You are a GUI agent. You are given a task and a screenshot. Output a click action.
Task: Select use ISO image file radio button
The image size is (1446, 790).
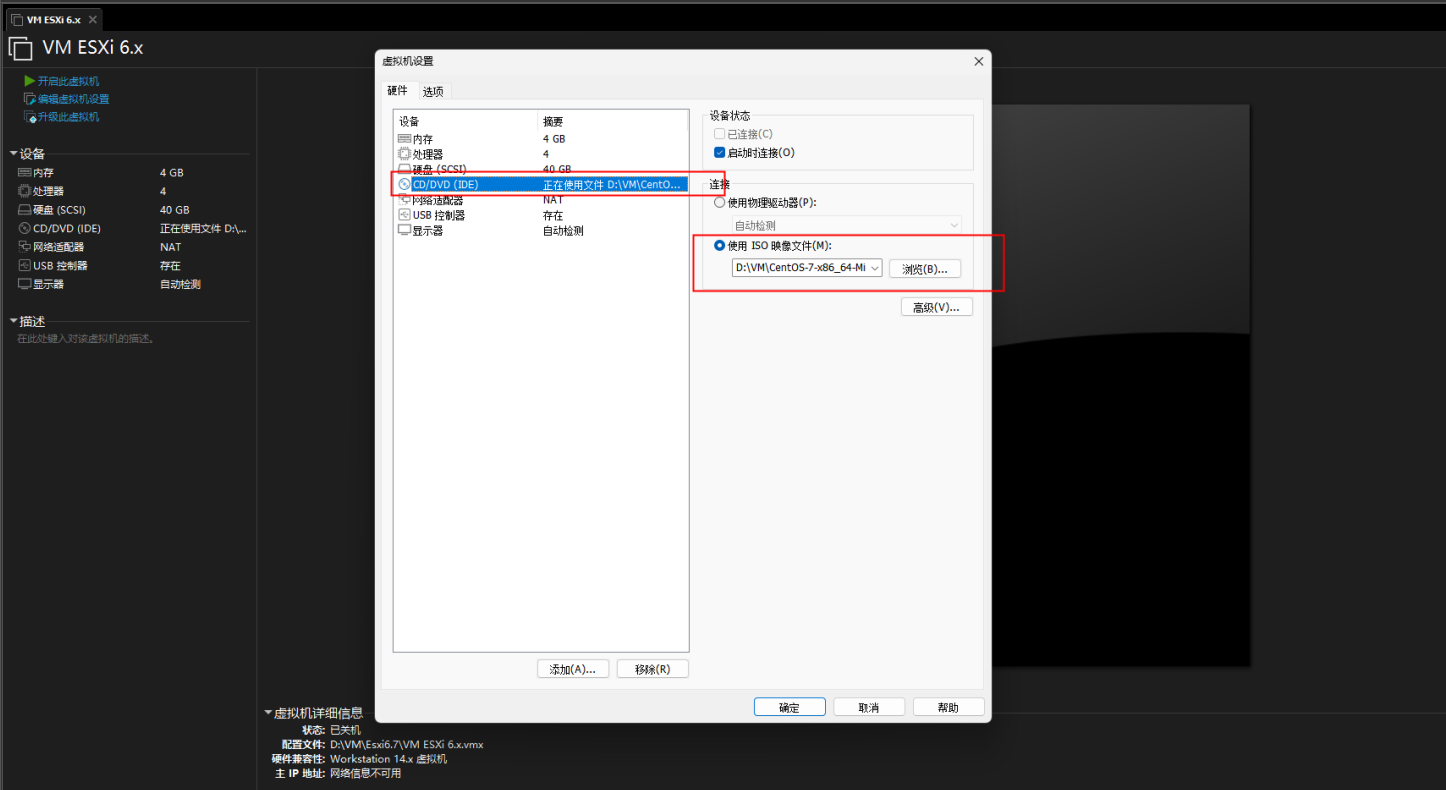coord(719,246)
